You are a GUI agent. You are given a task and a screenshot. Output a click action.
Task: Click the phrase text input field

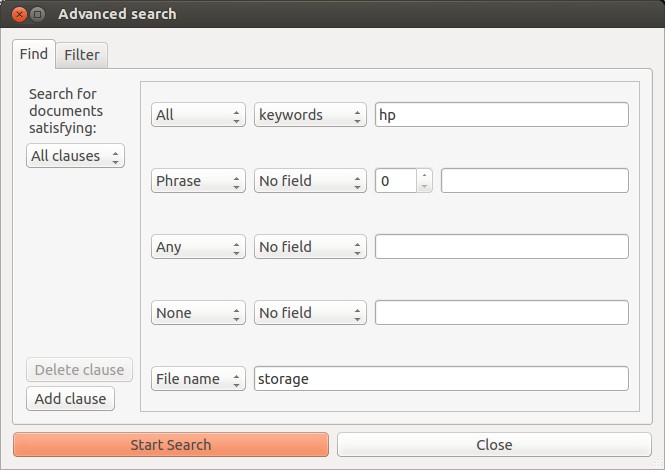534,181
